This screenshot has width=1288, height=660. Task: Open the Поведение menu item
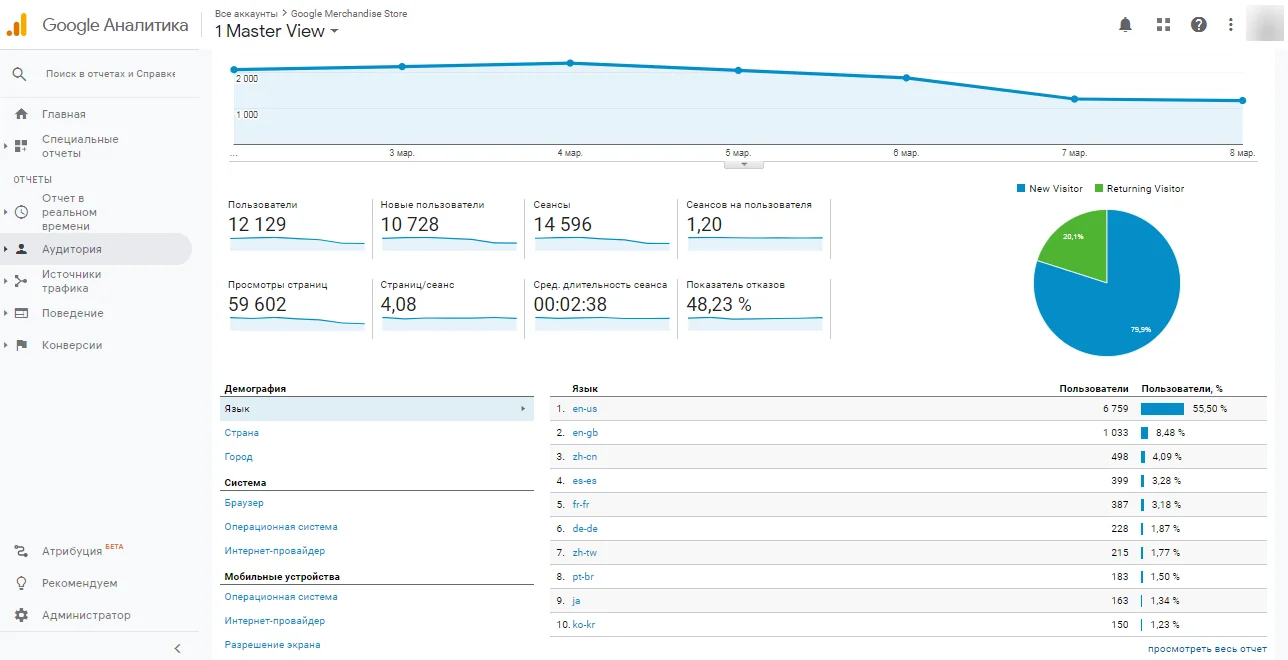(73, 313)
